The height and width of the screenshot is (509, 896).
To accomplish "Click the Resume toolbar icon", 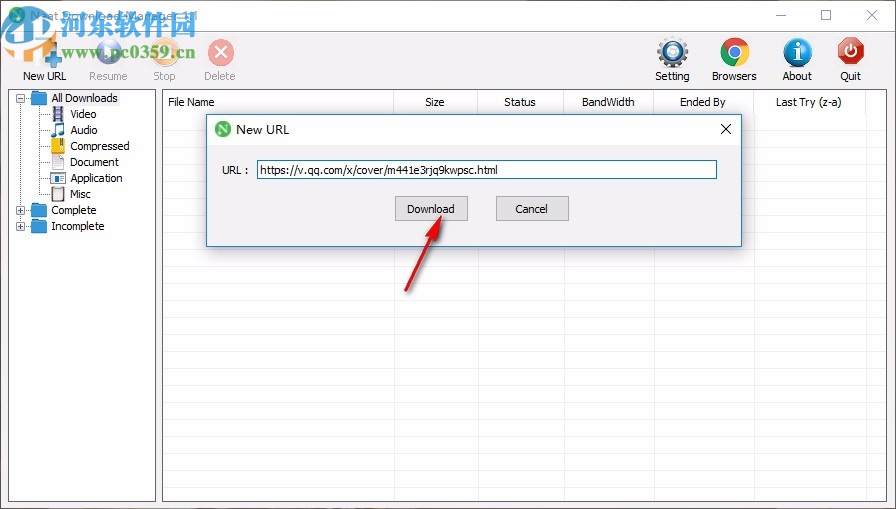I will [x=108, y=53].
